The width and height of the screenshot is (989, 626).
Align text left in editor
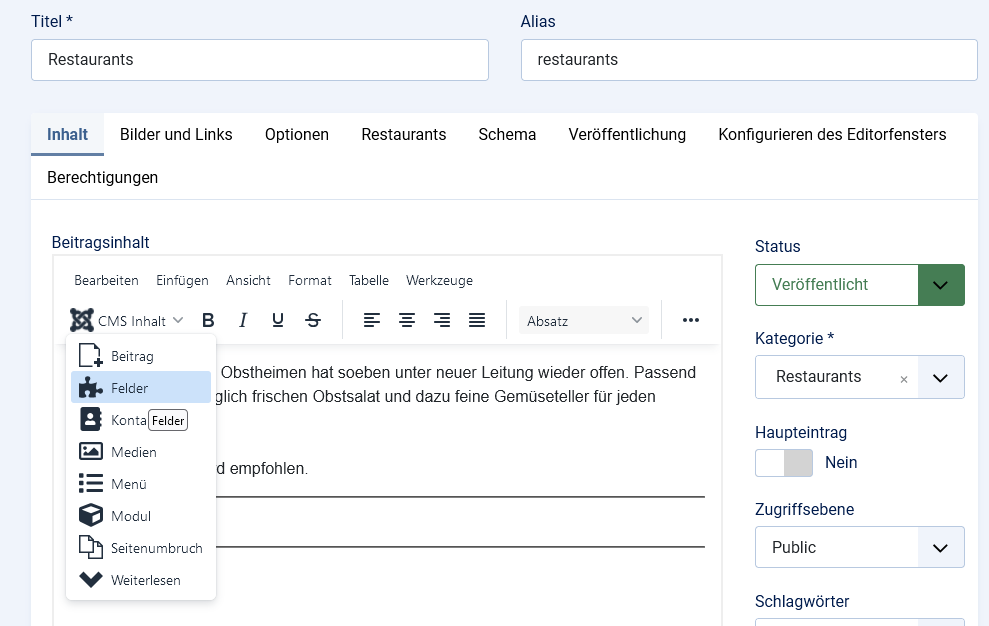tap(372, 320)
